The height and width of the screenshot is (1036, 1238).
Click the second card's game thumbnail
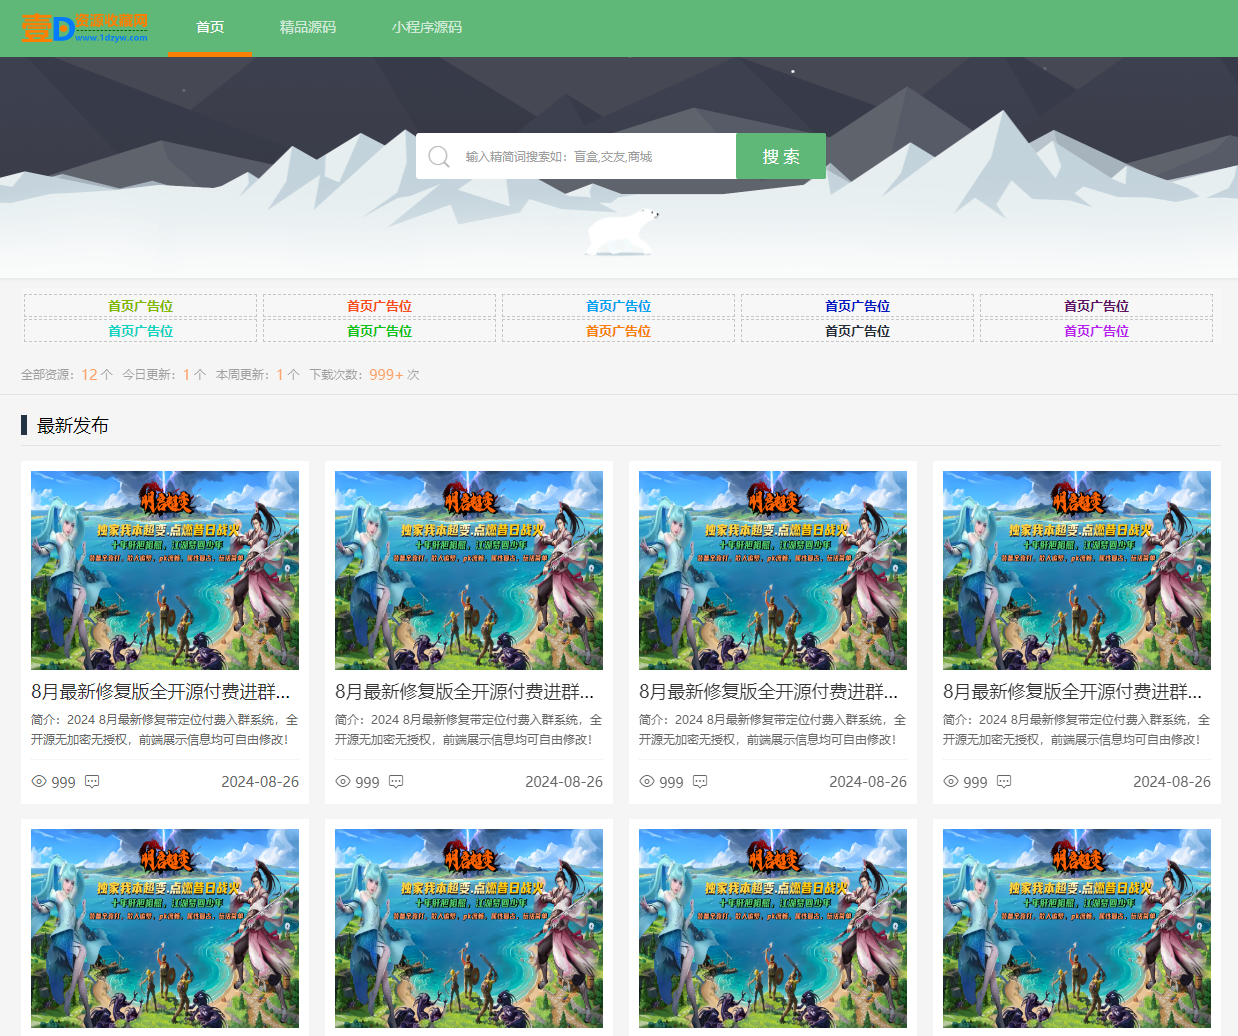tap(469, 570)
